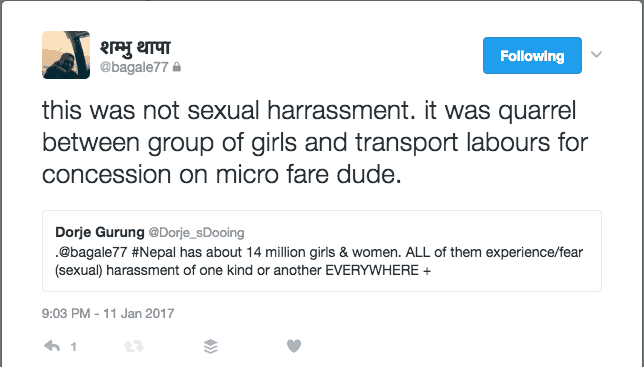Click the reply arrow icon

(52, 346)
